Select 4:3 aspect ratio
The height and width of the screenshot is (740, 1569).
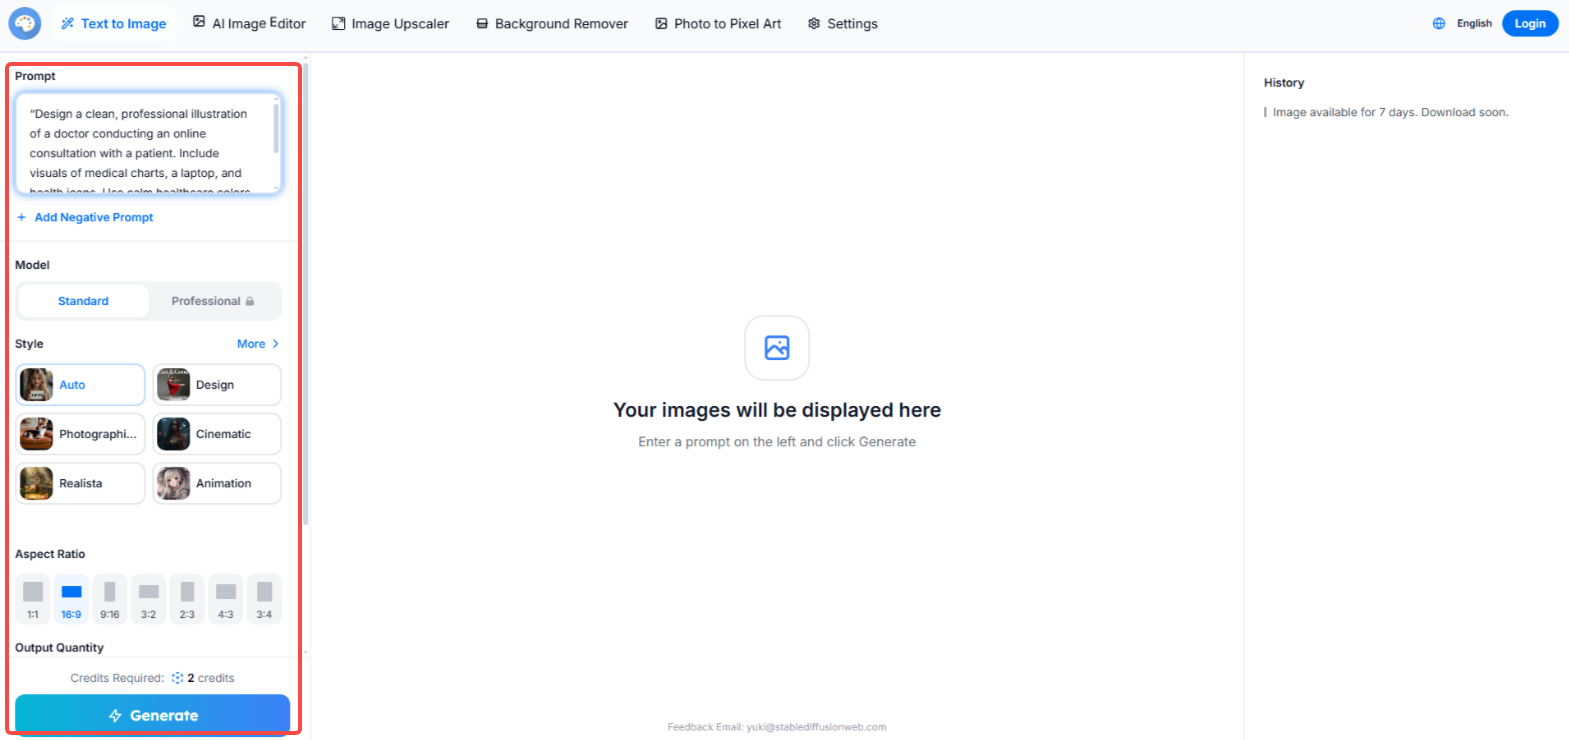point(226,599)
